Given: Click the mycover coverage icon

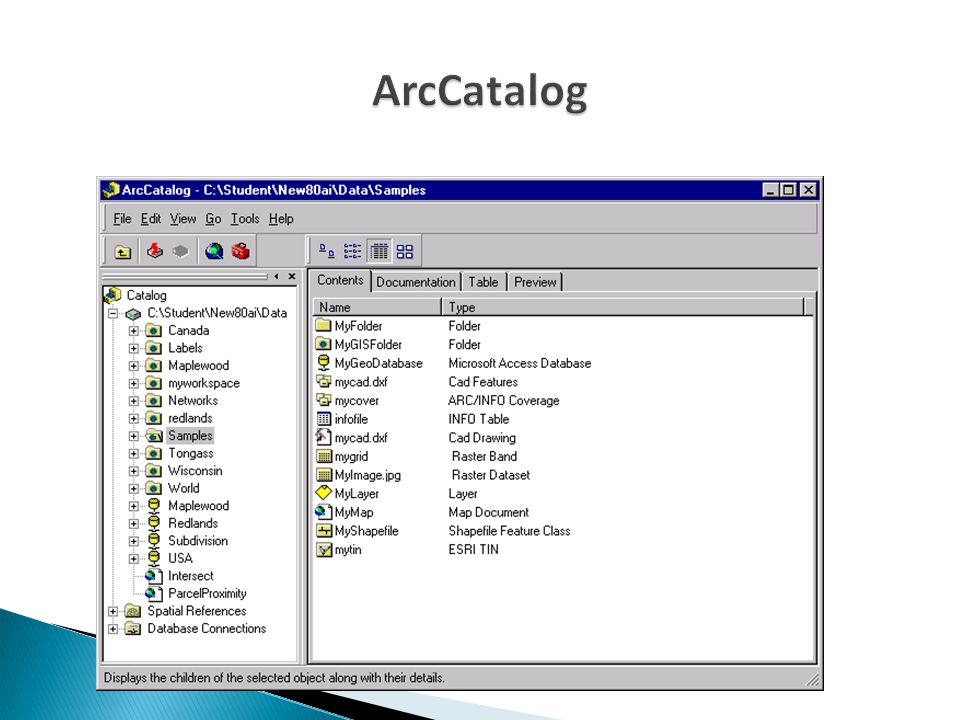Looking at the screenshot, I should click(x=323, y=400).
